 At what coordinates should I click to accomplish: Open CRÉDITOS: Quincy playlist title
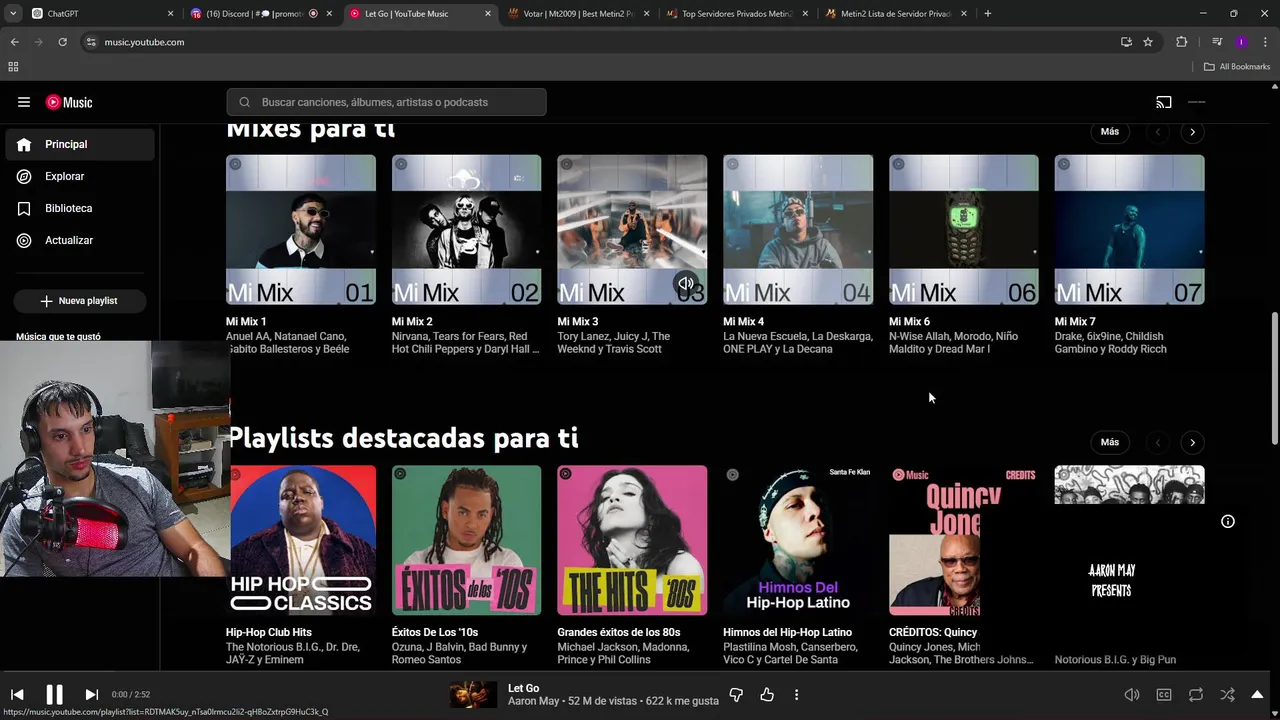[x=933, y=632]
